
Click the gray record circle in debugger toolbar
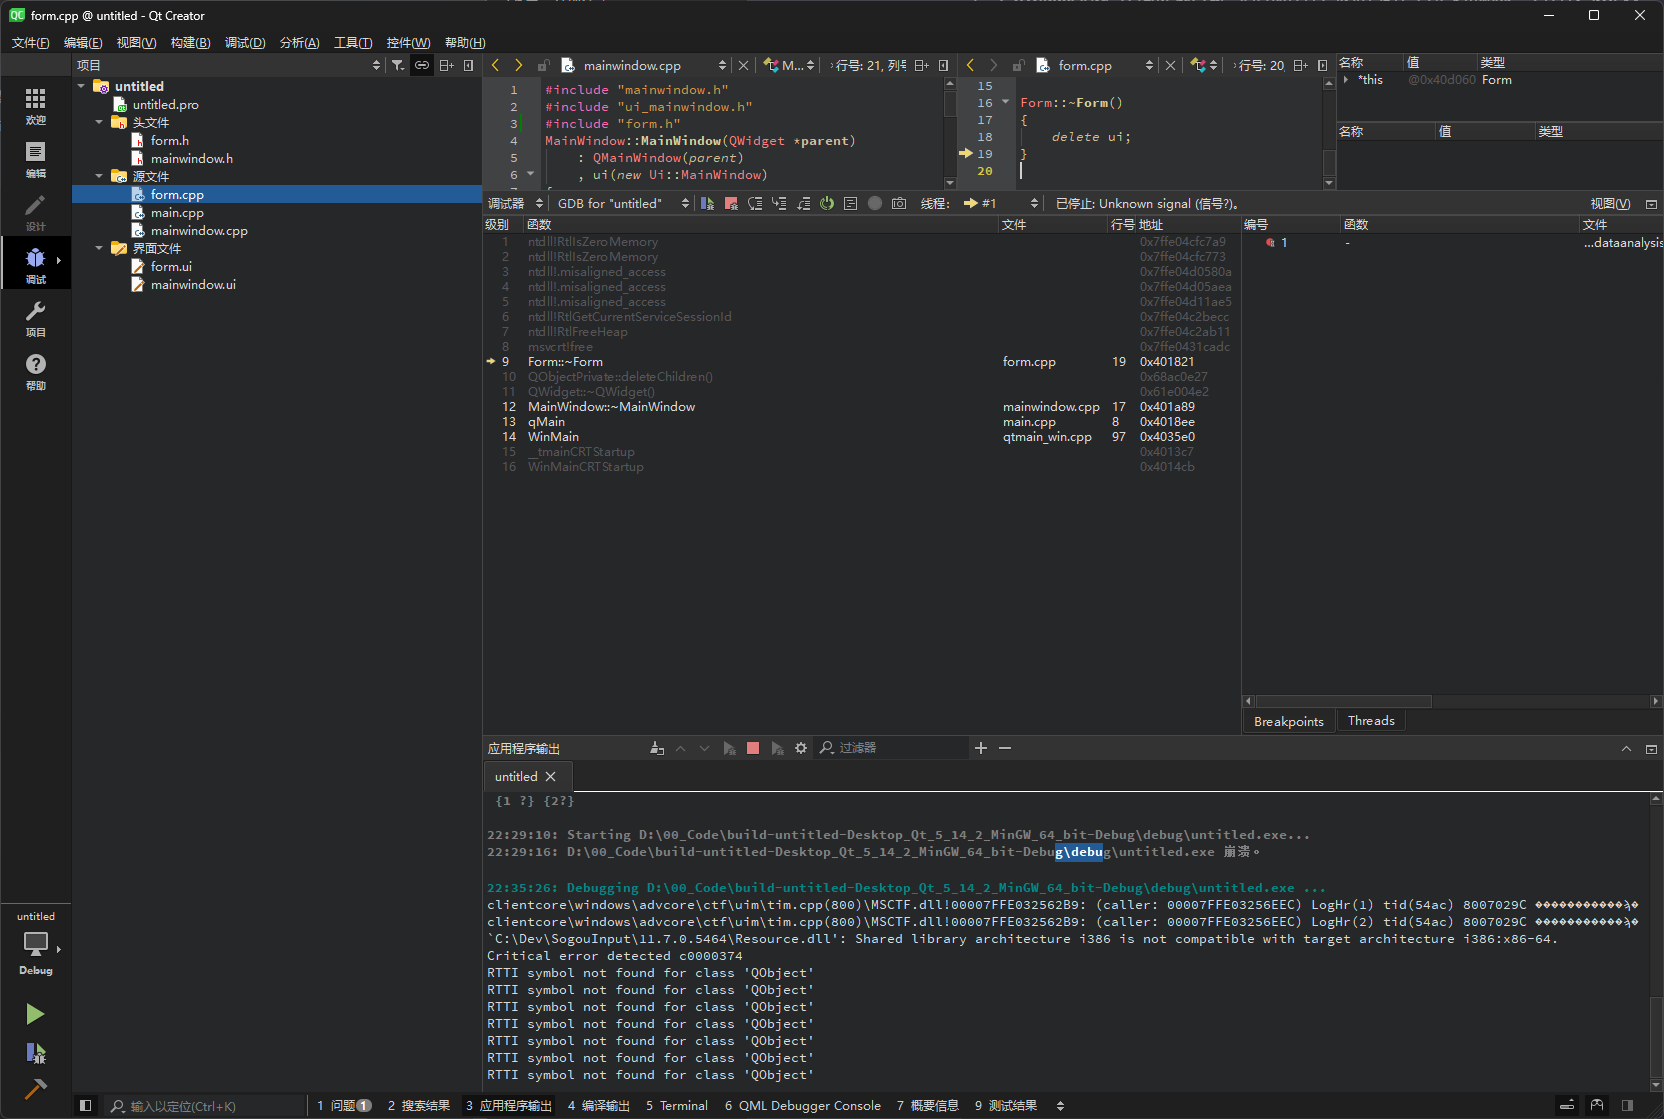[x=875, y=203]
